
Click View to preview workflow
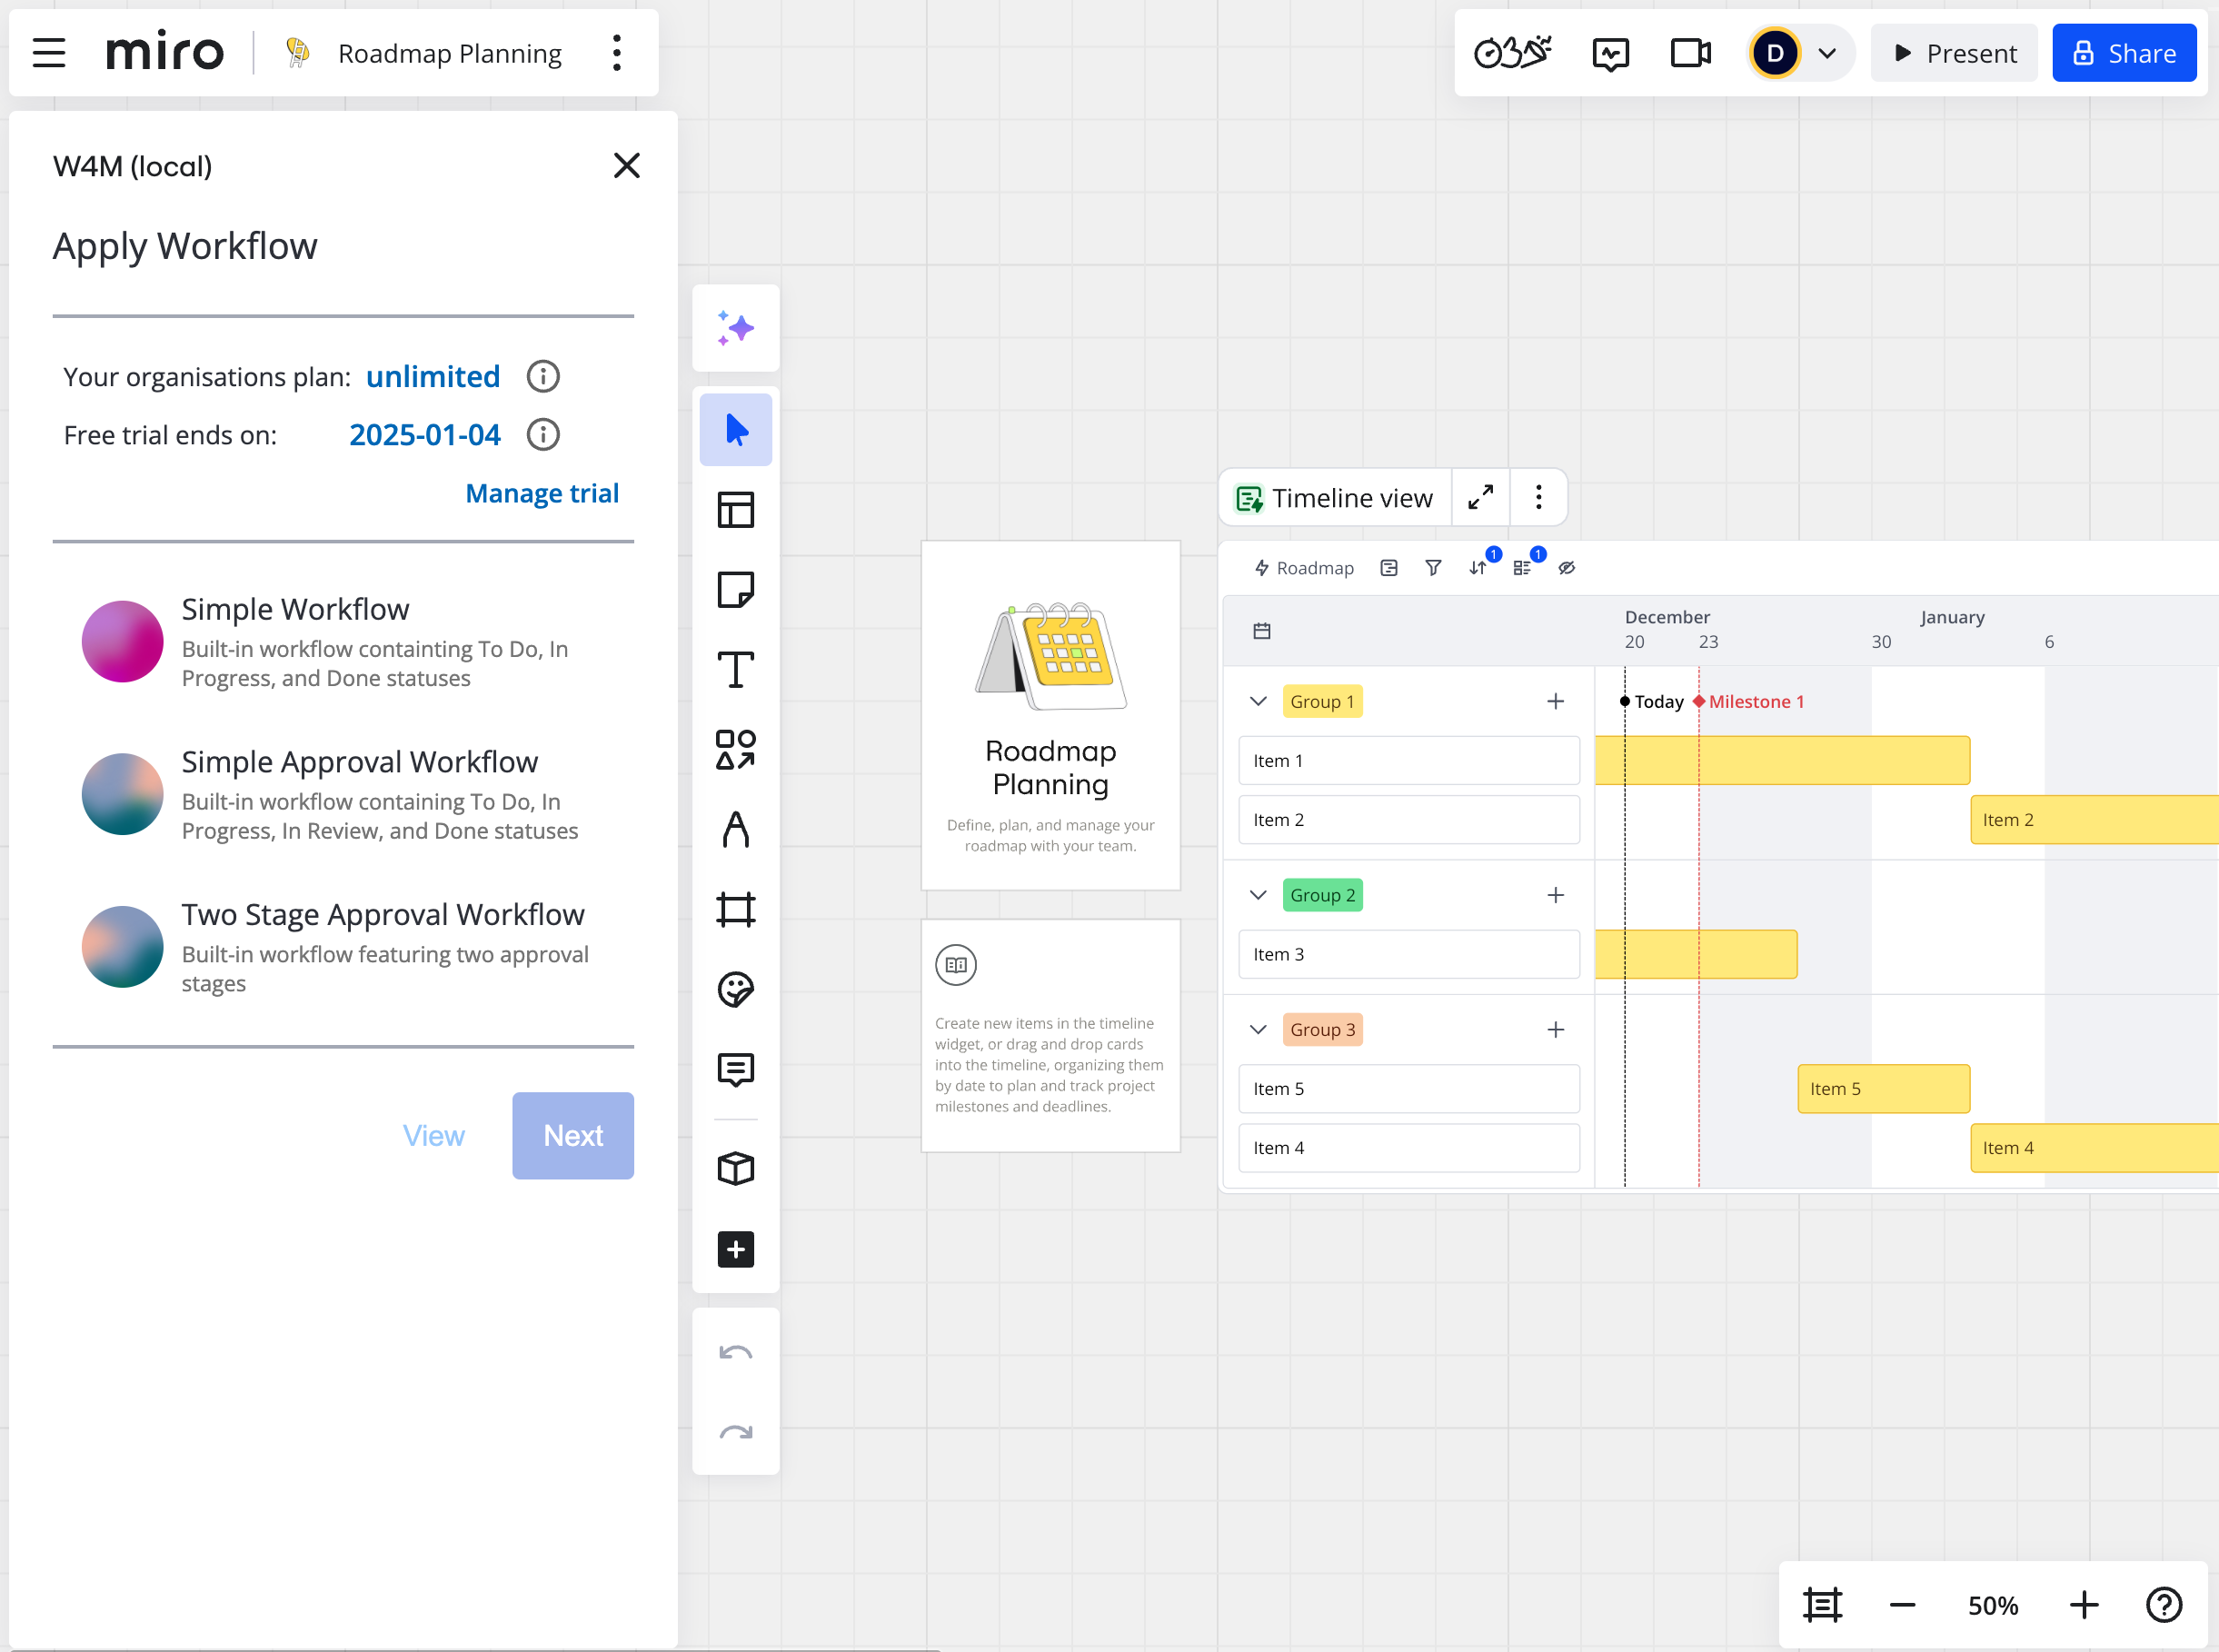(433, 1135)
